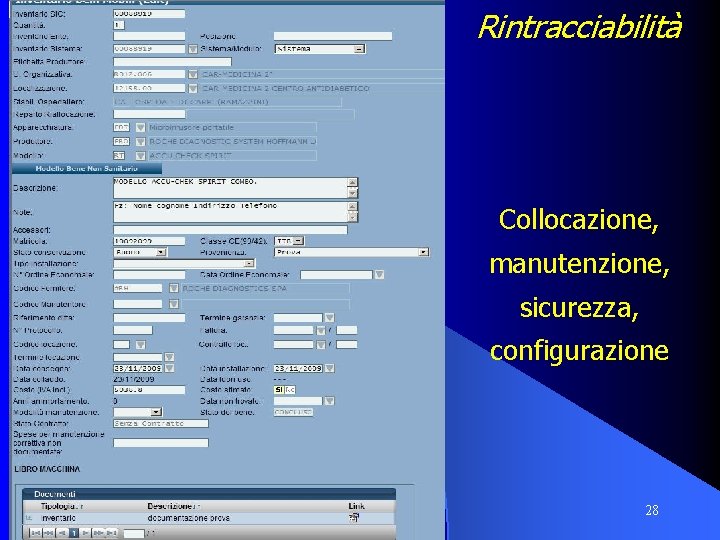Click the Costo (IVA incl.) input field
This screenshot has width=720, height=540.
(149, 390)
